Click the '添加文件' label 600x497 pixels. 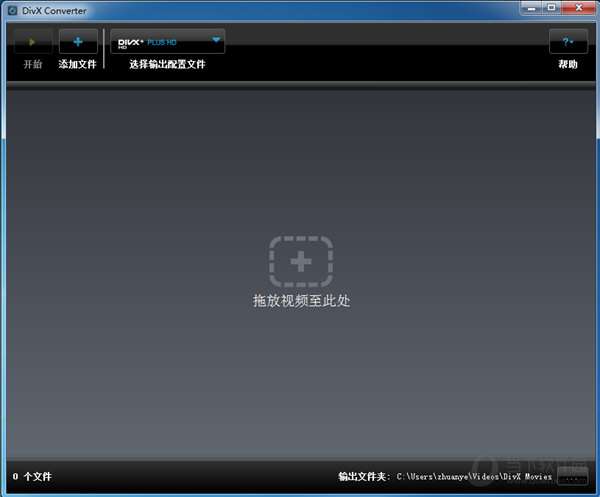(77, 64)
